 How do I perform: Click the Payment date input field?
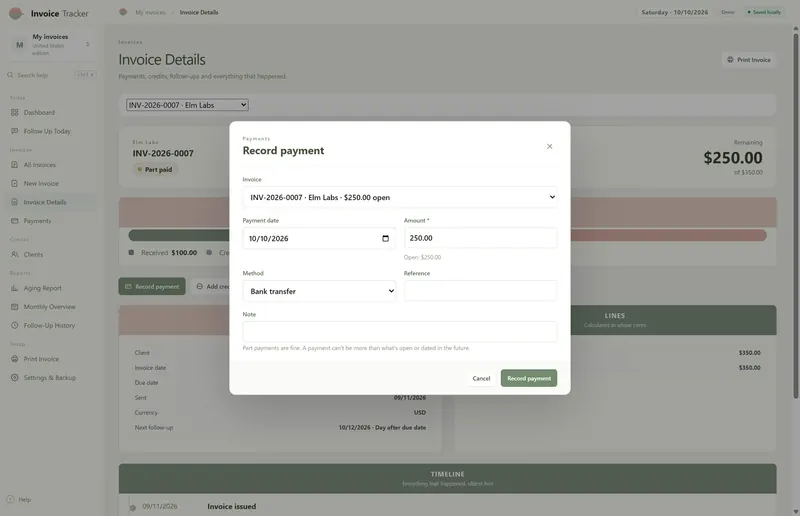(x=319, y=238)
